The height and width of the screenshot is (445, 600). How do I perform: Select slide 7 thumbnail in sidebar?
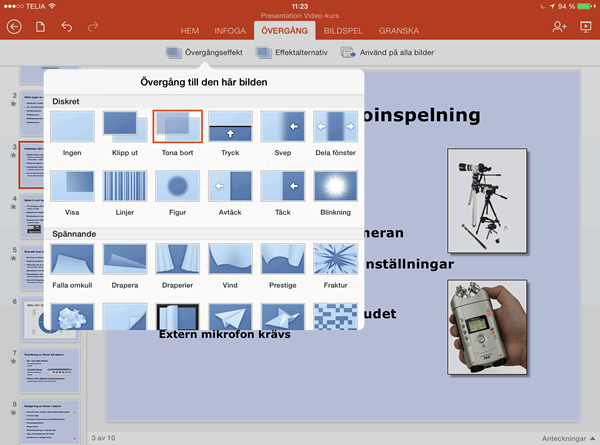(51, 371)
